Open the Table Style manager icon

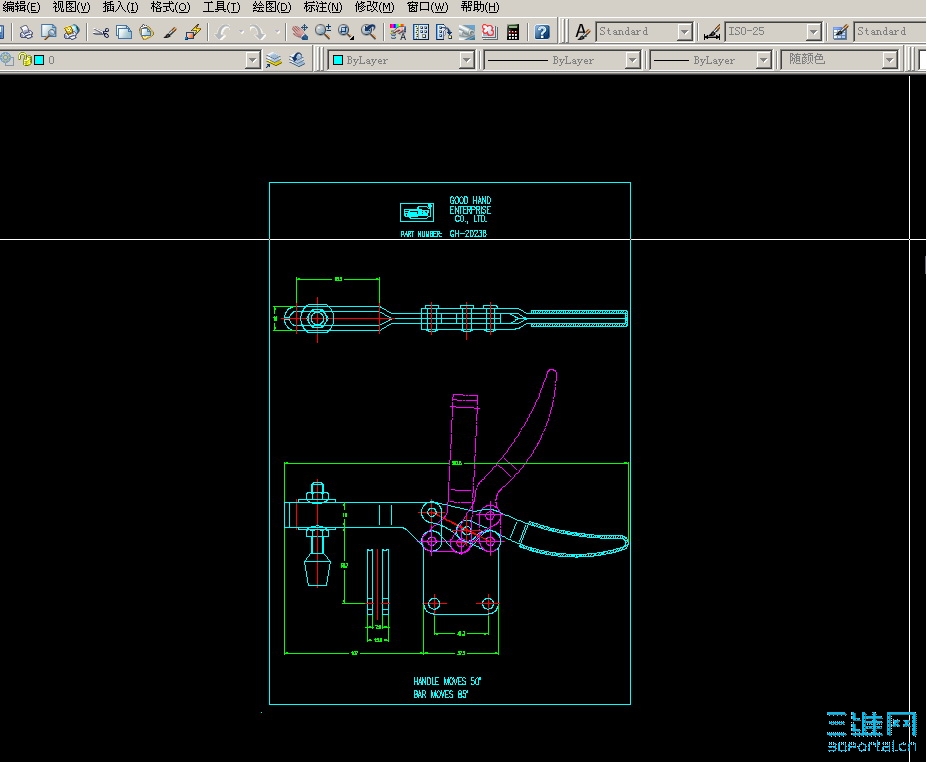point(840,32)
